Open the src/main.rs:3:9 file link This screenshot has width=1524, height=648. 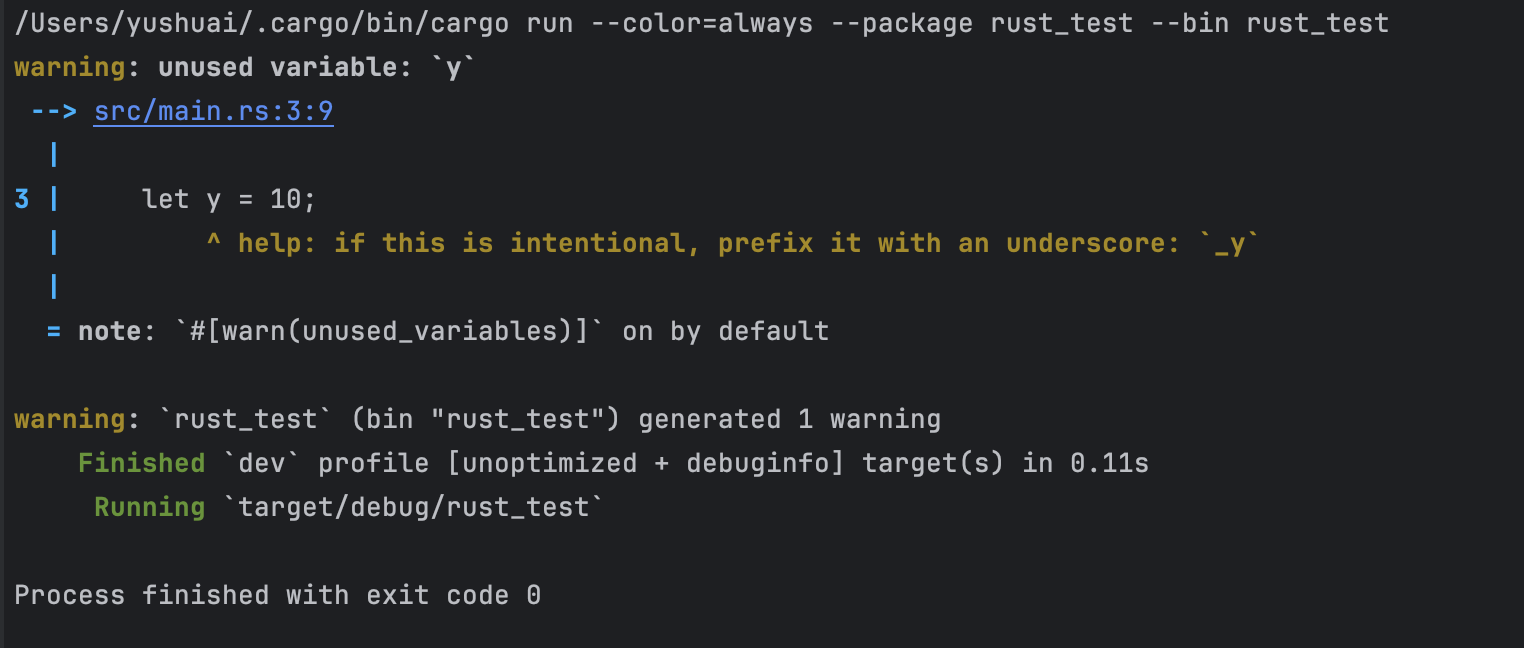tap(213, 112)
